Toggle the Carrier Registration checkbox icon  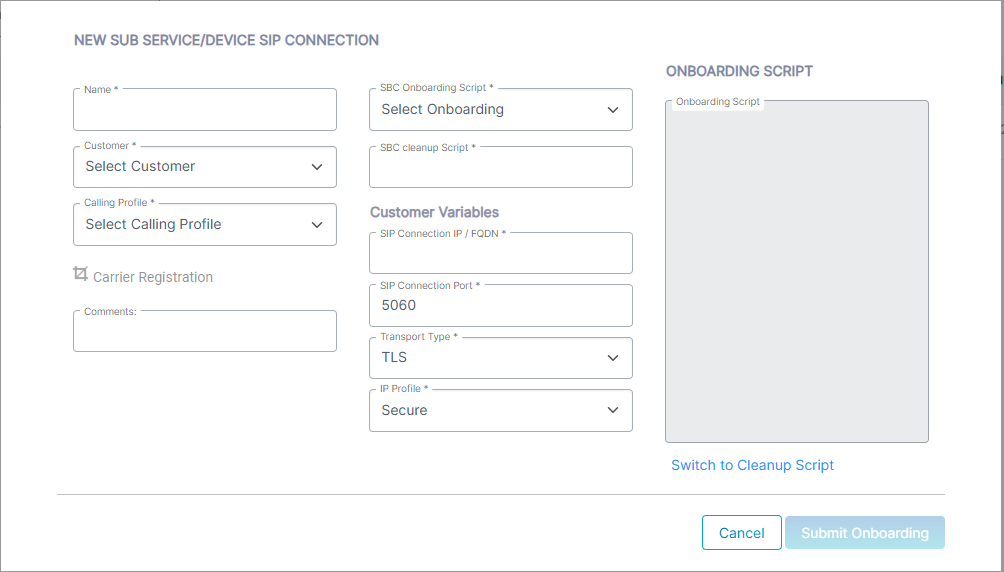coord(80,274)
